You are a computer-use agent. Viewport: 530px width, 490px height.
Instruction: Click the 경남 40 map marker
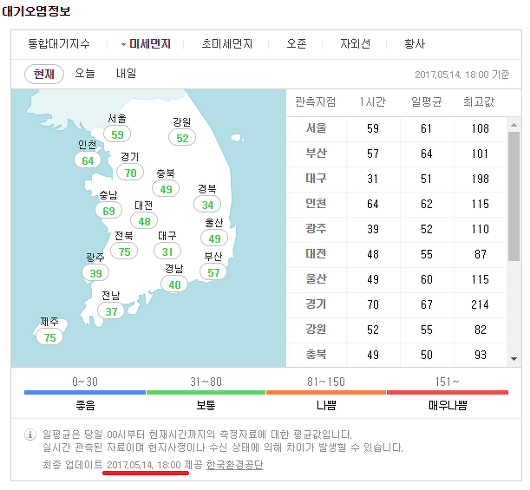pyautogui.click(x=174, y=285)
